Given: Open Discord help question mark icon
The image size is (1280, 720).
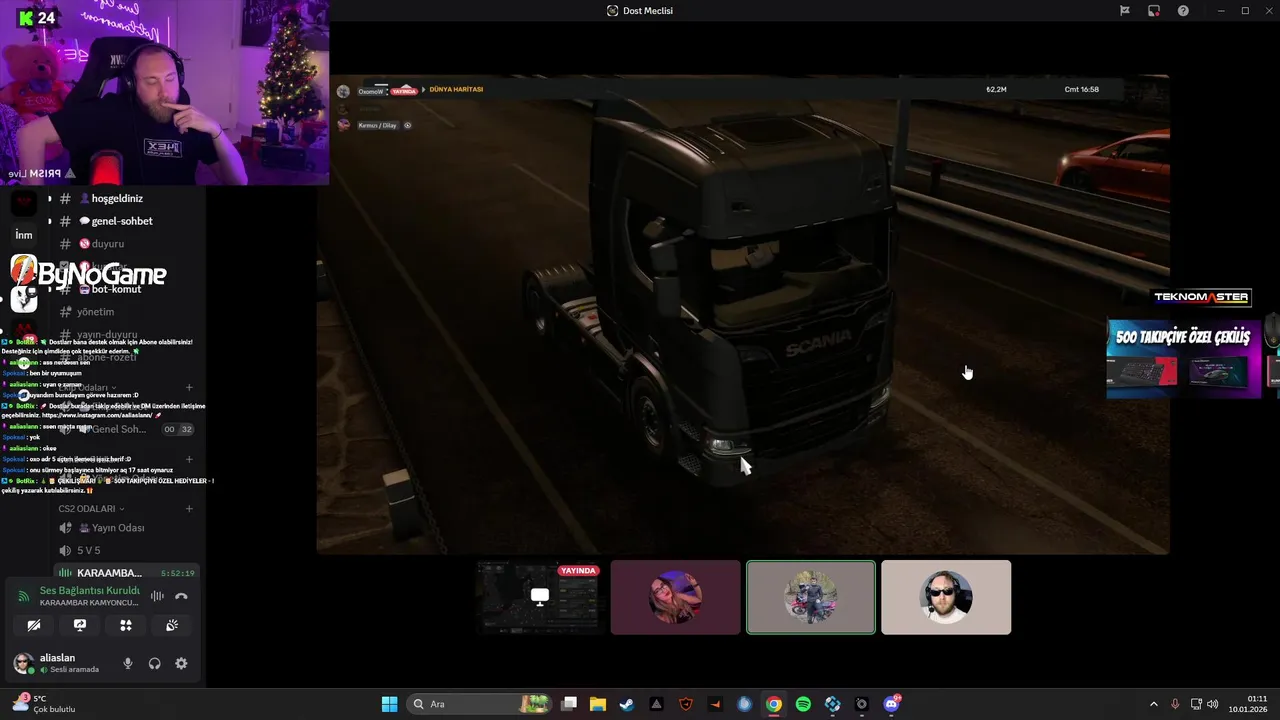Looking at the screenshot, I should click(x=1183, y=11).
